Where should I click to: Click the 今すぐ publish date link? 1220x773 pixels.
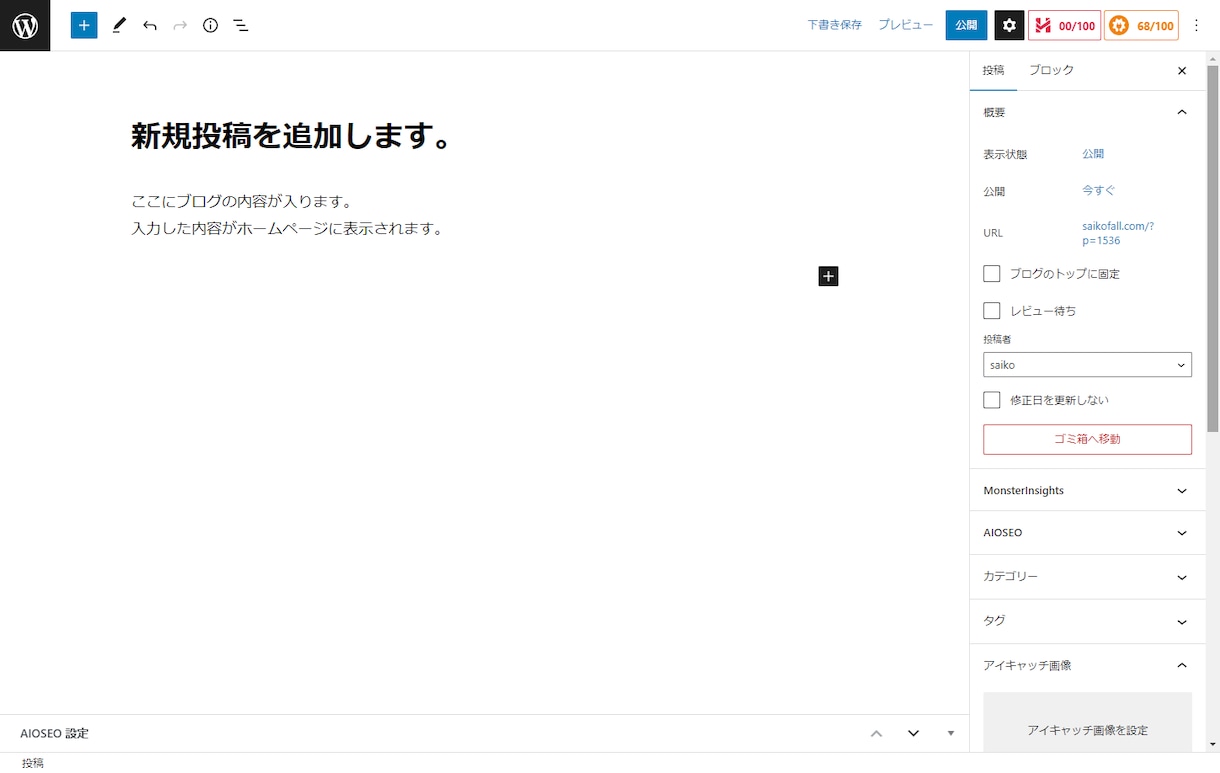(x=1098, y=190)
